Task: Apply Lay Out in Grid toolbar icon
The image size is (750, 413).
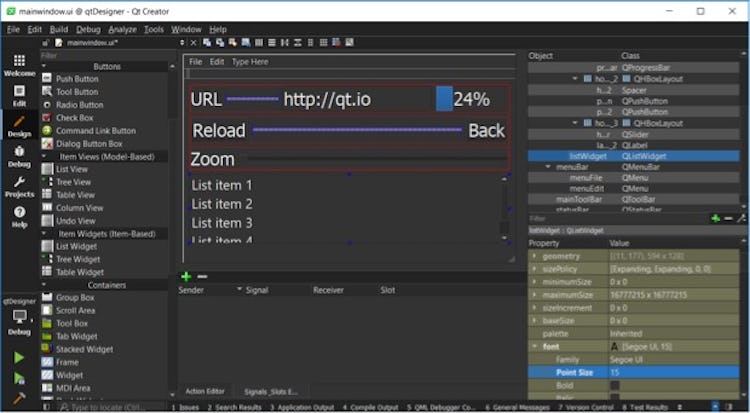Action: click(323, 43)
